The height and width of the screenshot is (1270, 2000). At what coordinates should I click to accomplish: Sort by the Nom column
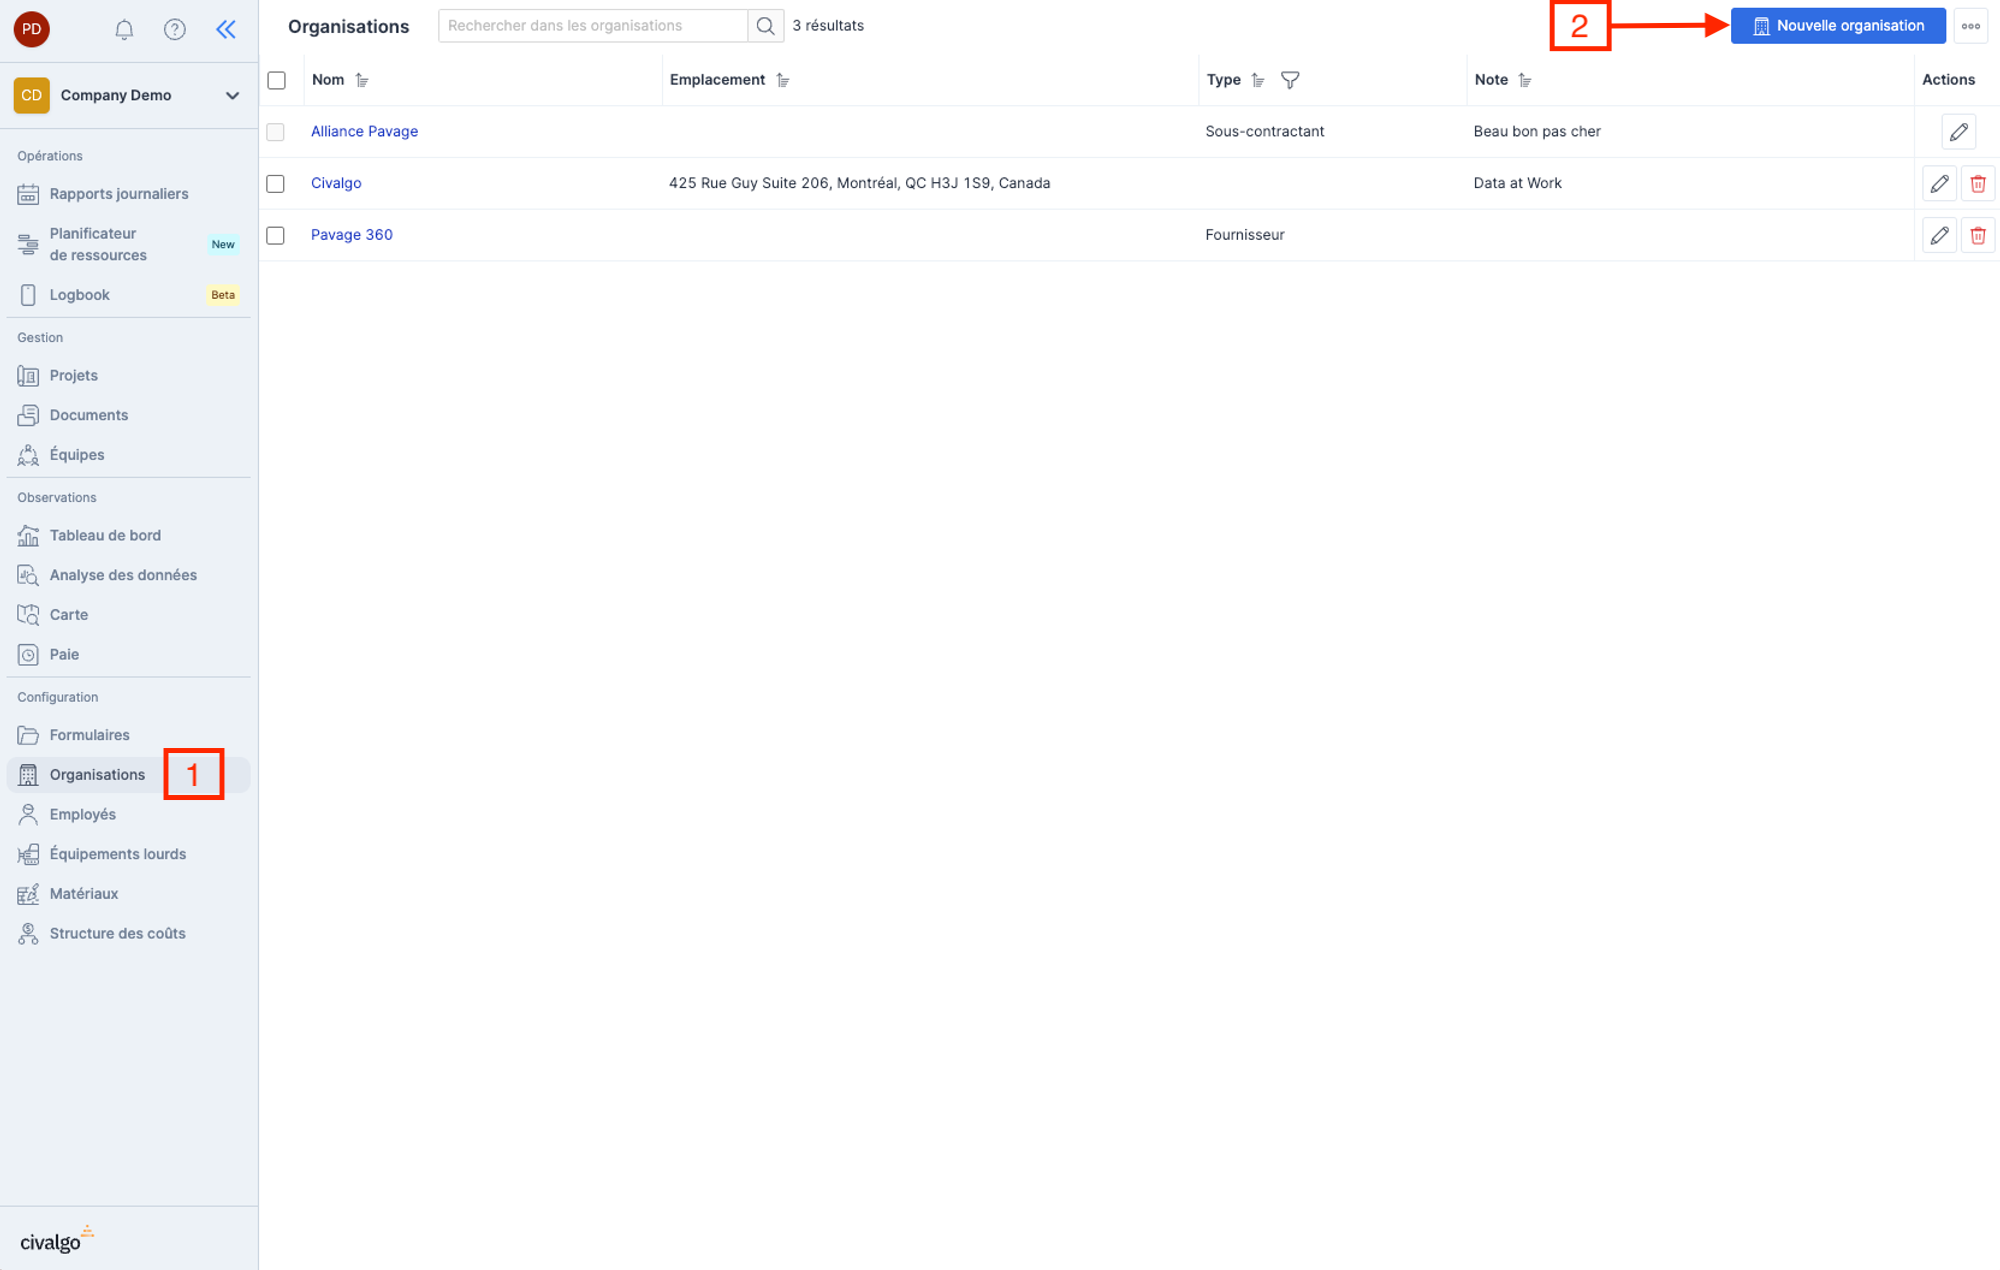click(362, 80)
